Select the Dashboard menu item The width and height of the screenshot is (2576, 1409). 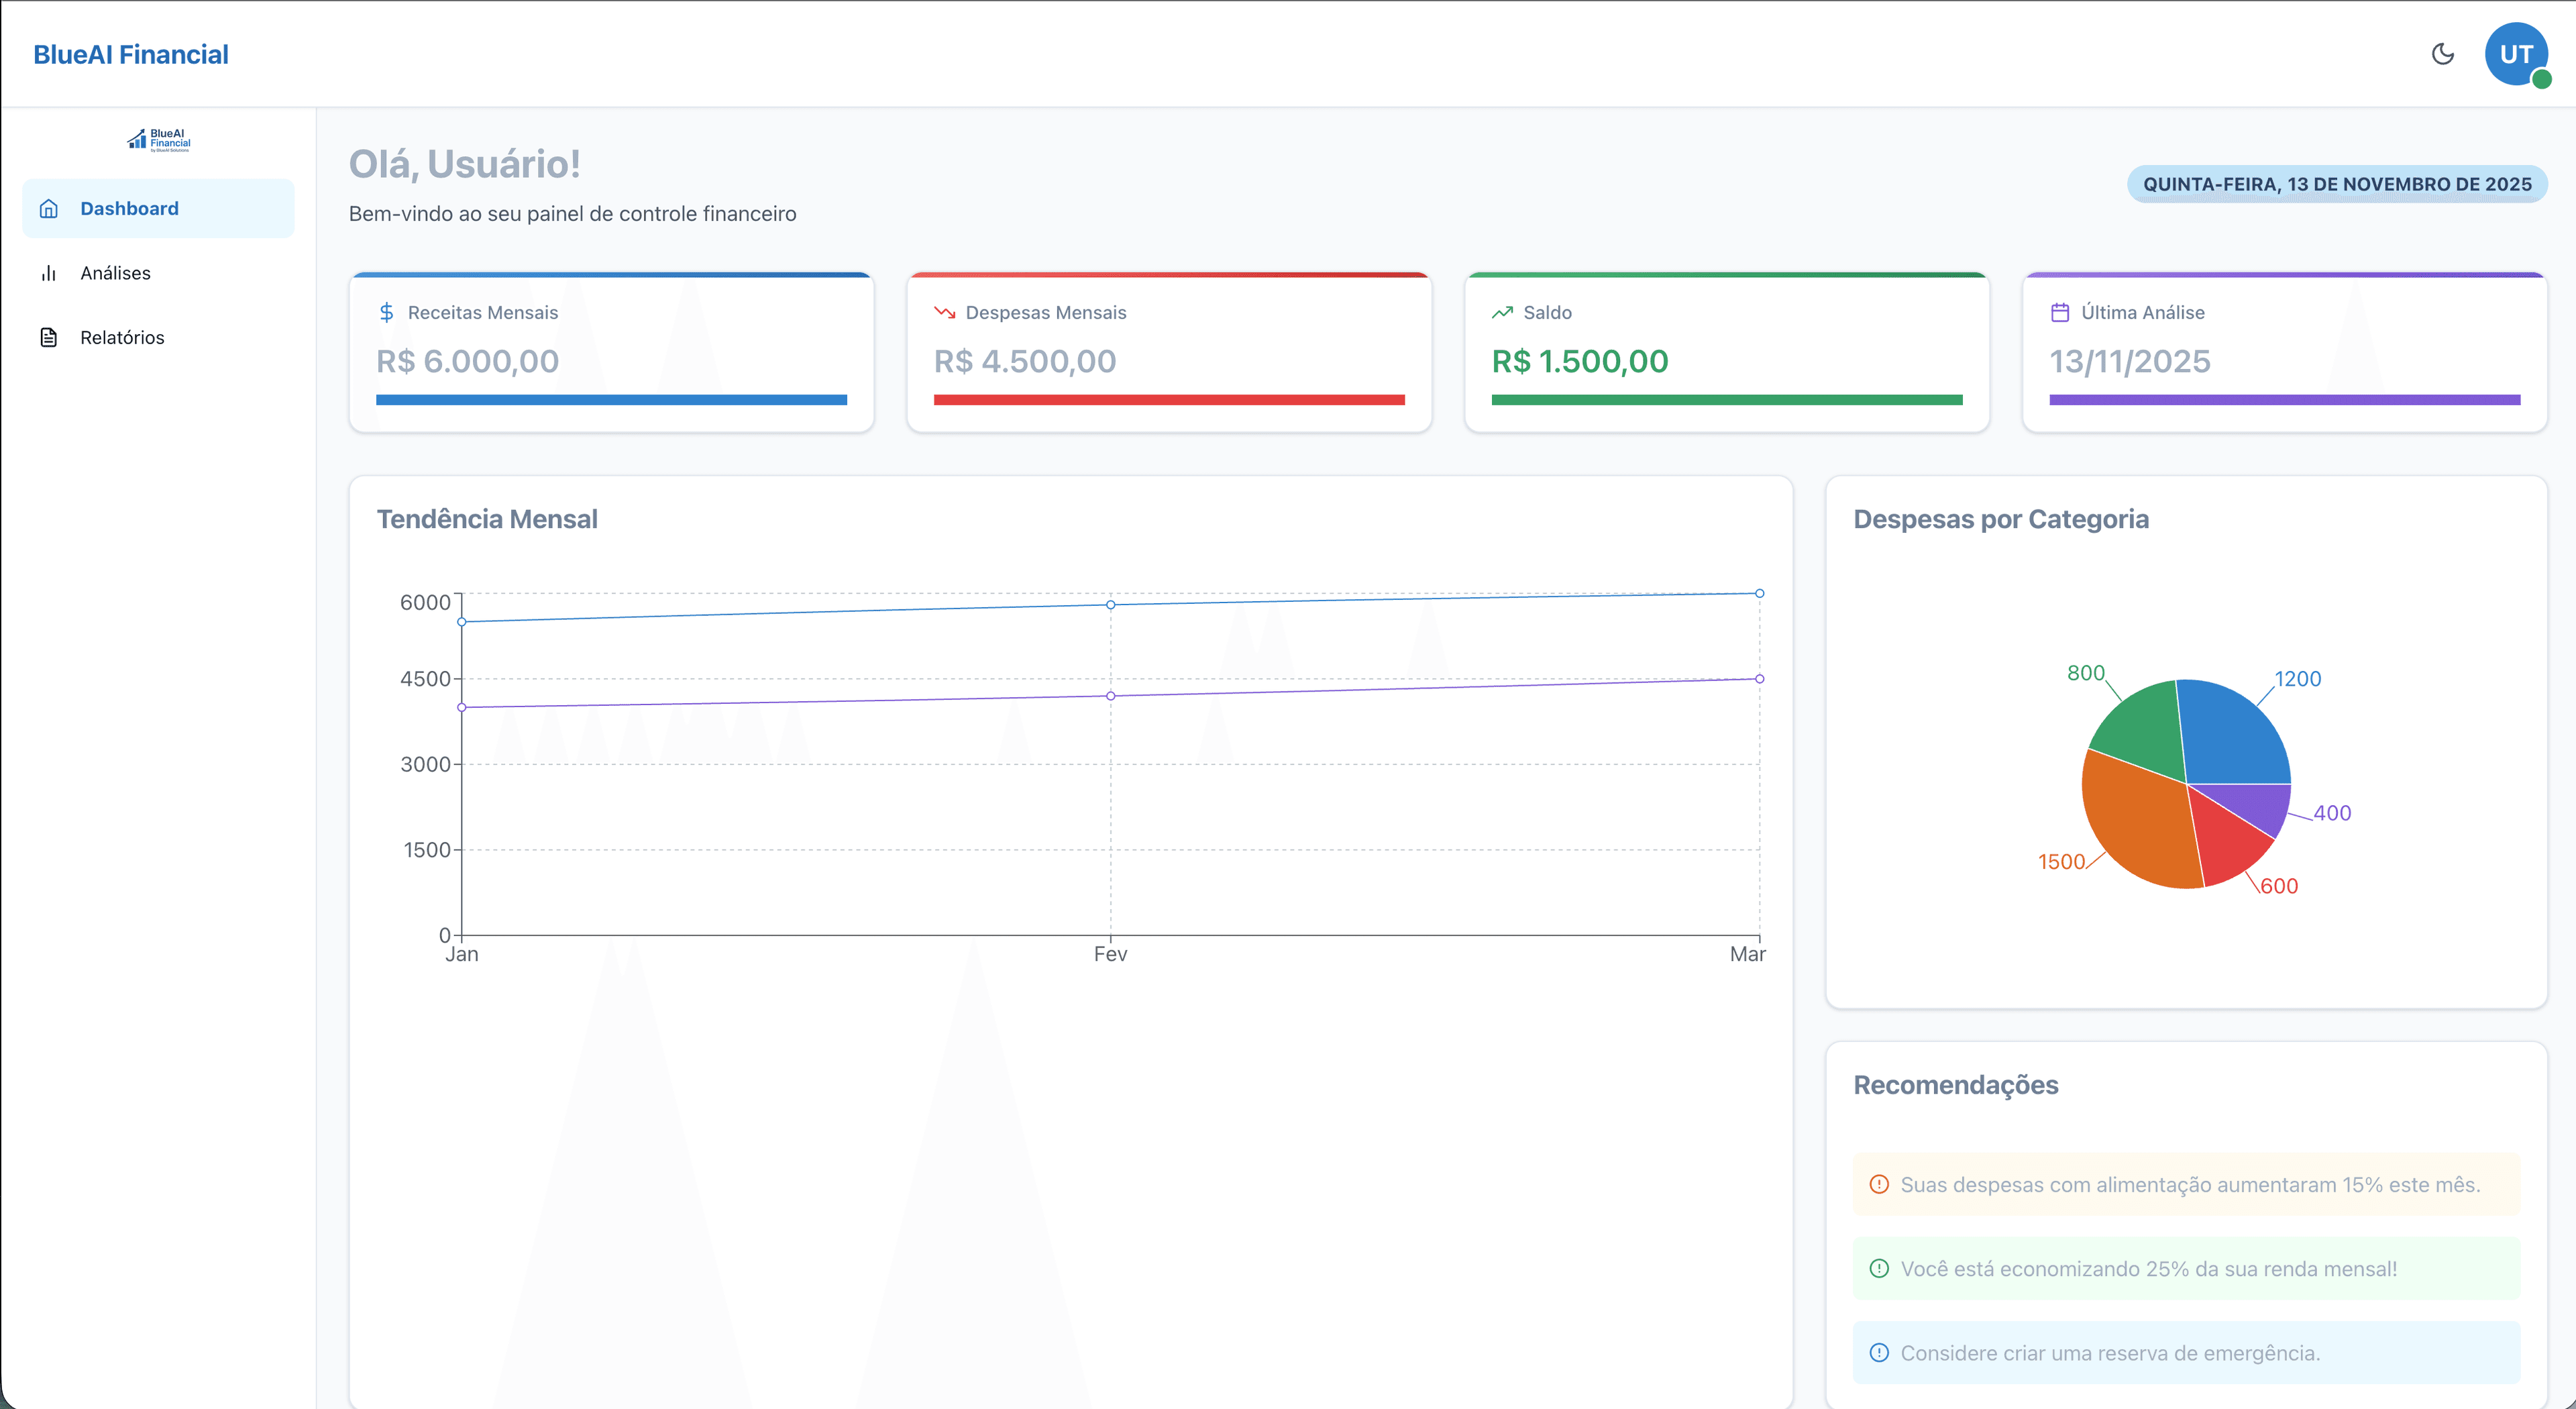click(129, 208)
